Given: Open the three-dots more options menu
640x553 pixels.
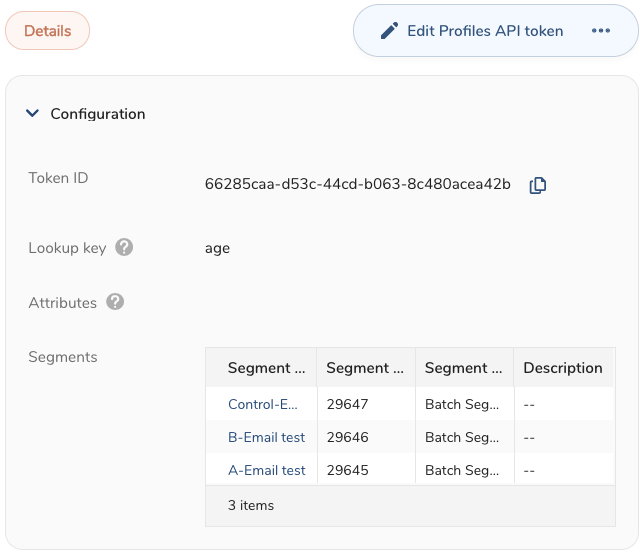Looking at the screenshot, I should click(x=600, y=31).
